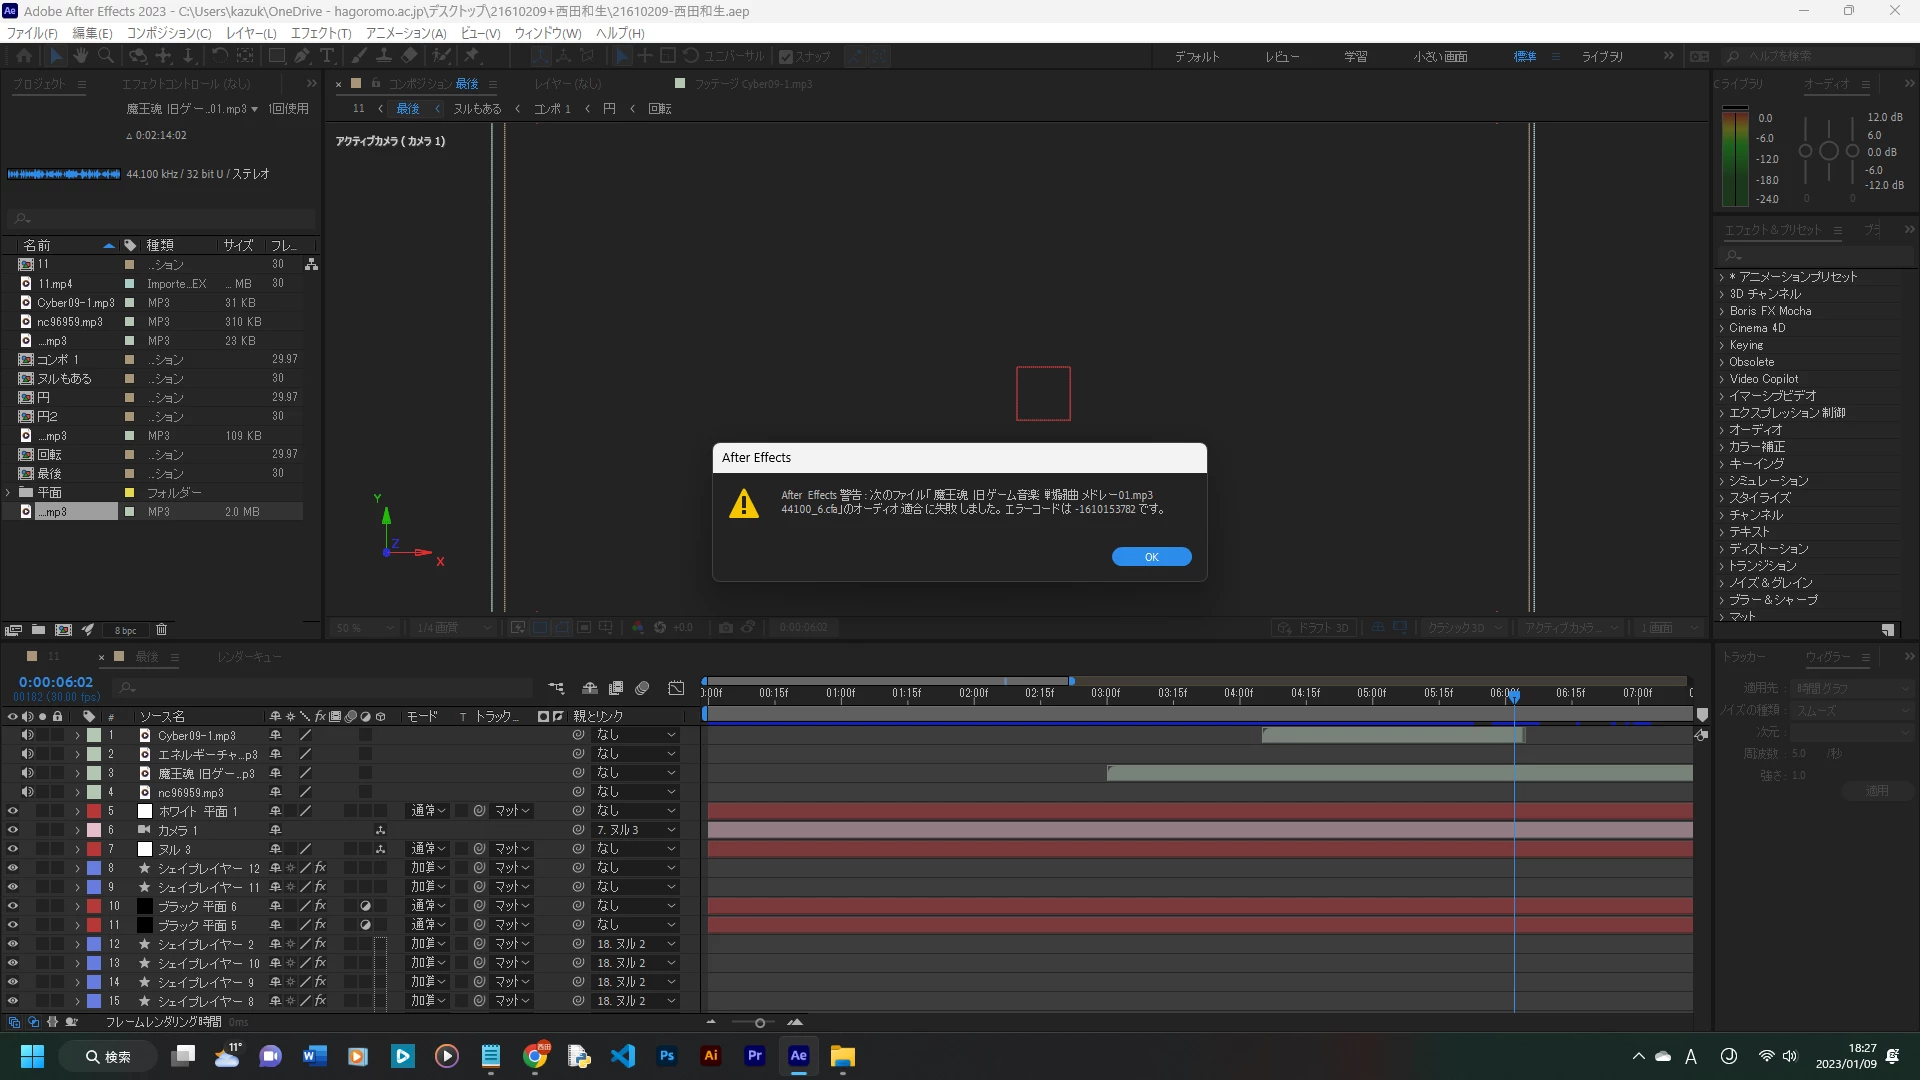Screen dimensions: 1920x1080
Task: Click the 8 bpc color depth button
Action: 125,631
